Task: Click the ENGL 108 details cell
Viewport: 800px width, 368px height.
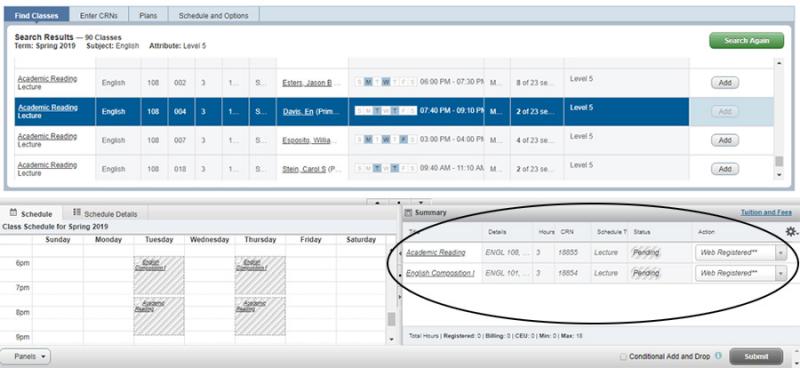Action: click(507, 253)
